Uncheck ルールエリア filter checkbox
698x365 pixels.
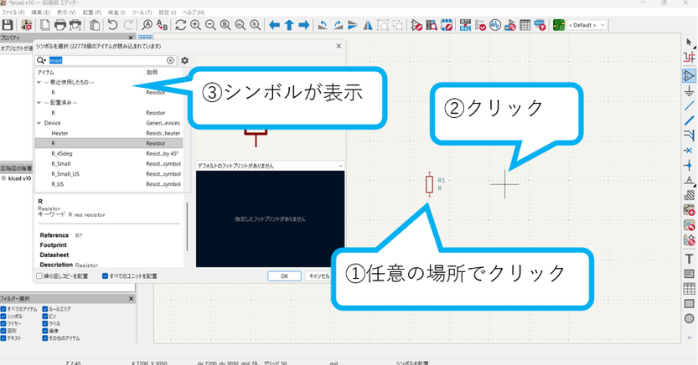[x=45, y=309]
